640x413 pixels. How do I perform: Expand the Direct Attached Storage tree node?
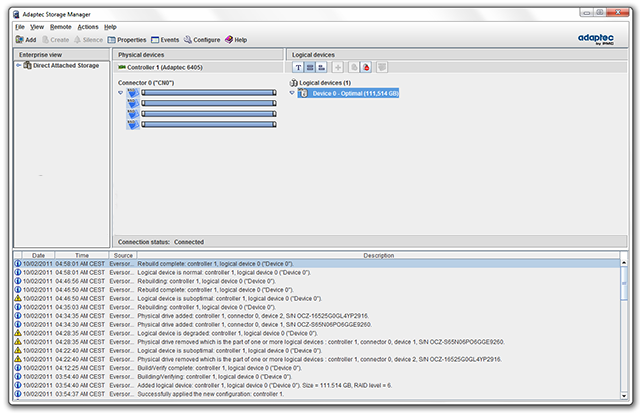point(18,65)
